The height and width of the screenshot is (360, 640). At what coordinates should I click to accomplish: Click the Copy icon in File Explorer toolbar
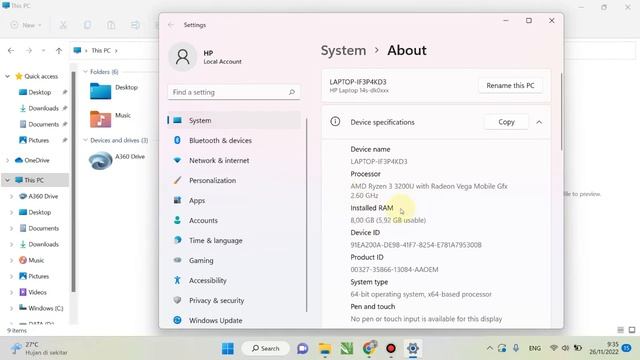[87, 25]
